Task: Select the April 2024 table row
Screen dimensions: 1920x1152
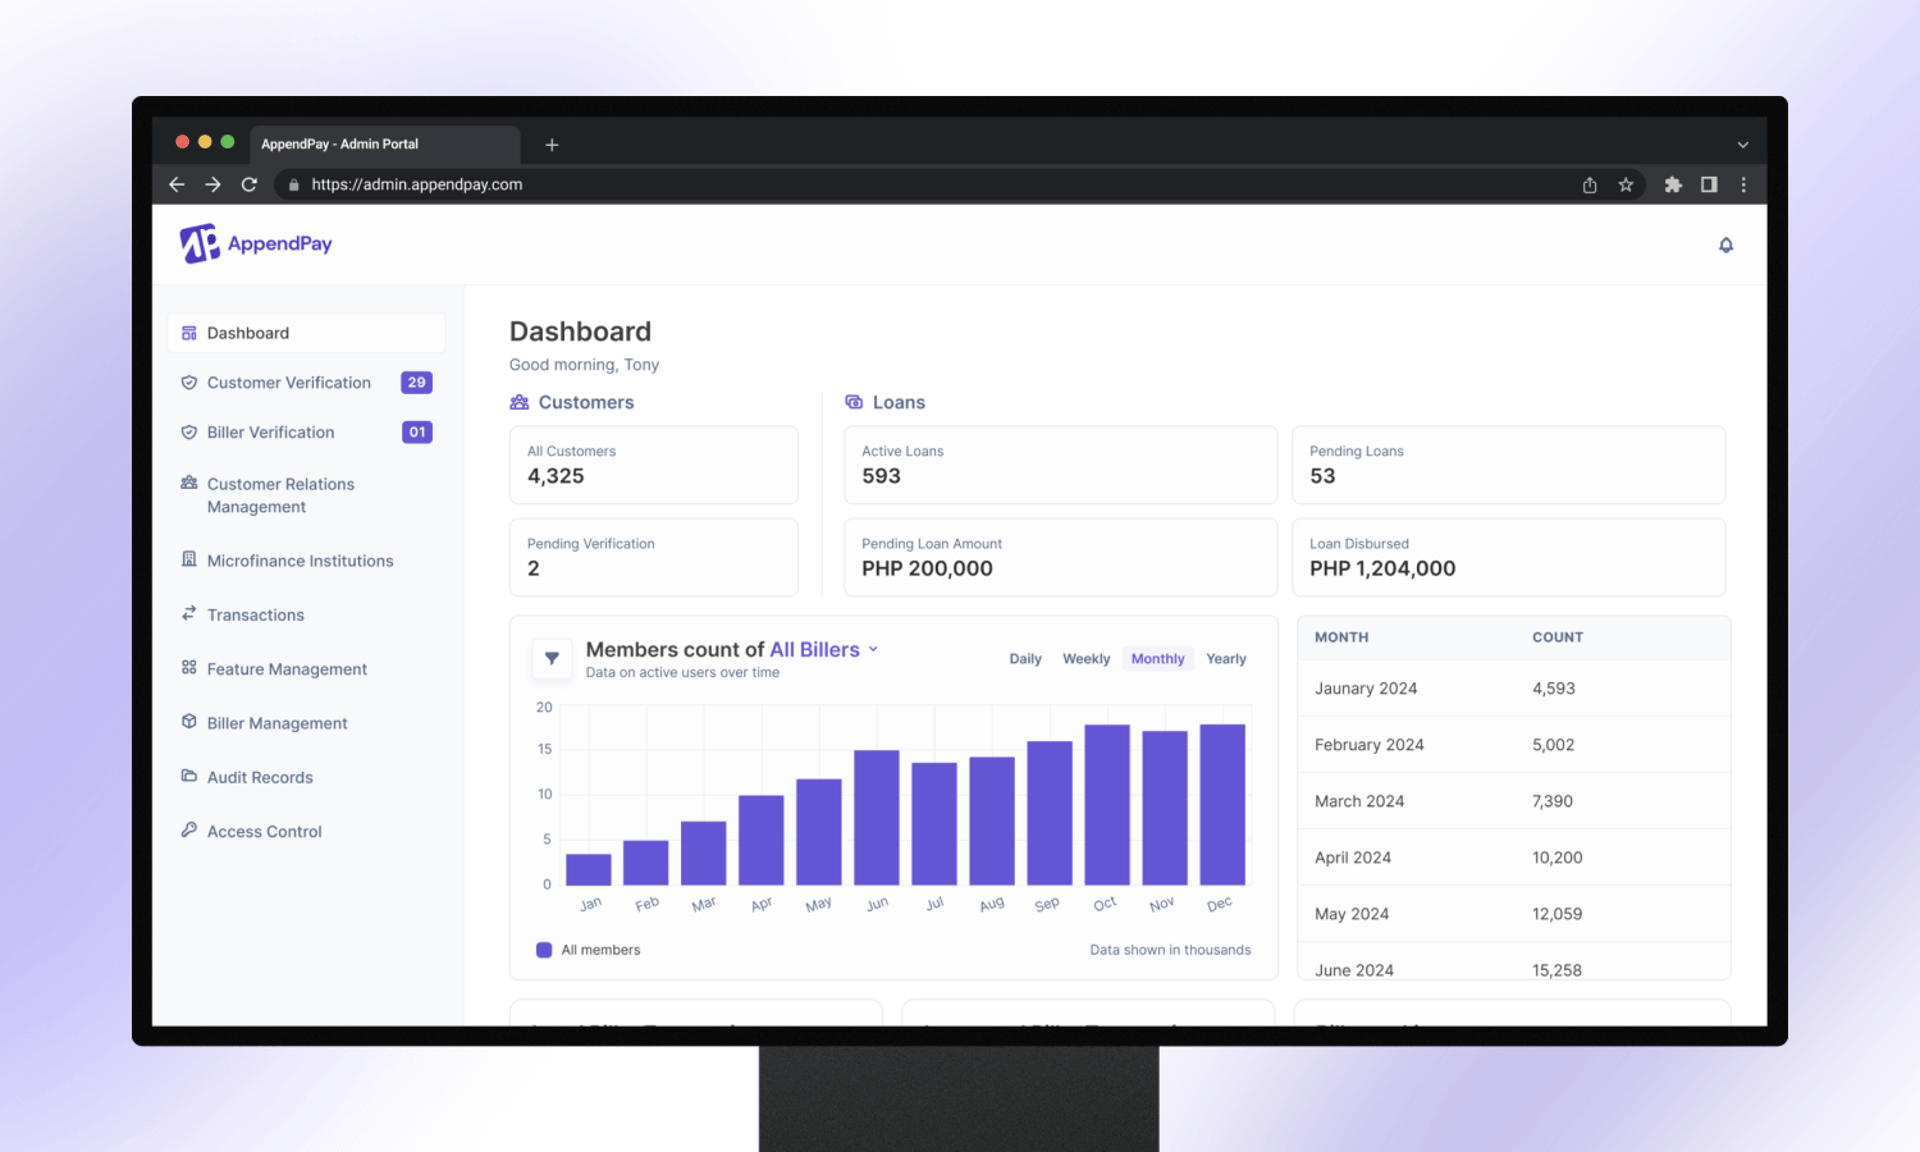Action: click(1514, 857)
